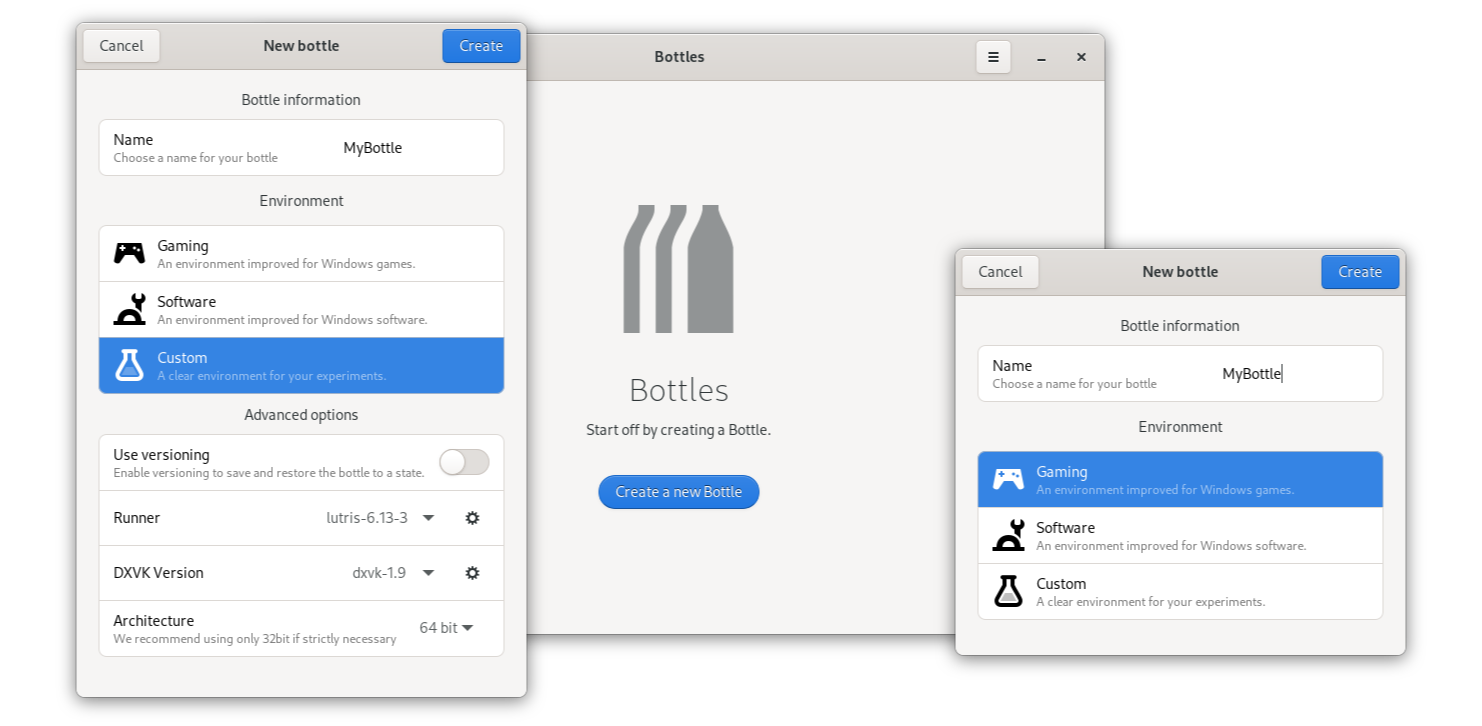Click the blue Create button in right dialog

(1359, 271)
